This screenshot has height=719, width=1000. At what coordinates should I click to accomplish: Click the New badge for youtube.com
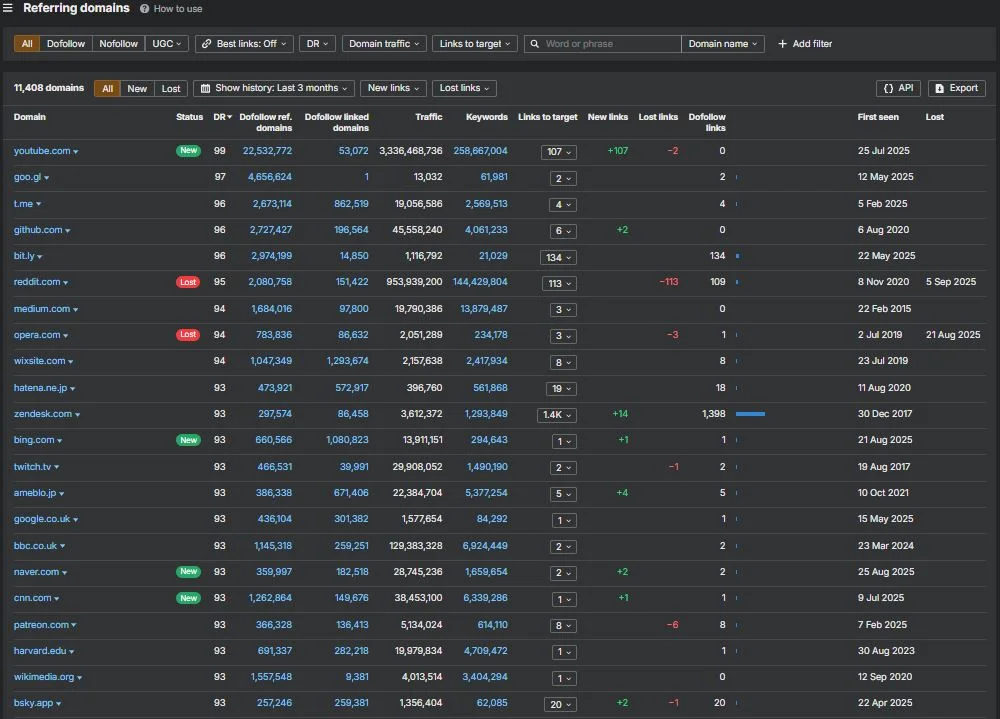[x=188, y=151]
